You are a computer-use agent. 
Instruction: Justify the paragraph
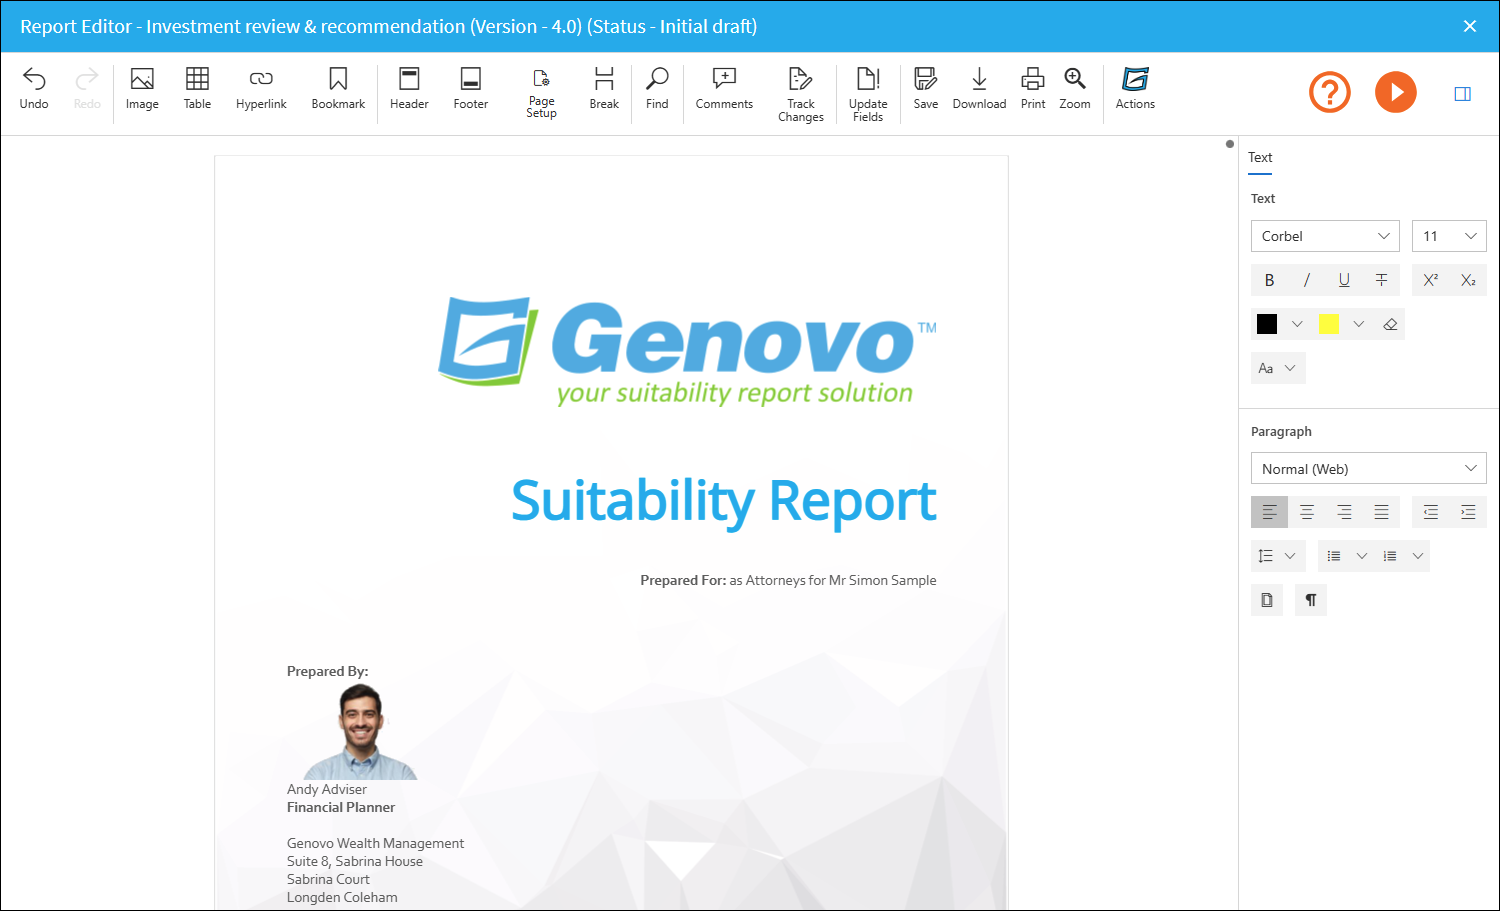pyautogui.click(x=1381, y=512)
